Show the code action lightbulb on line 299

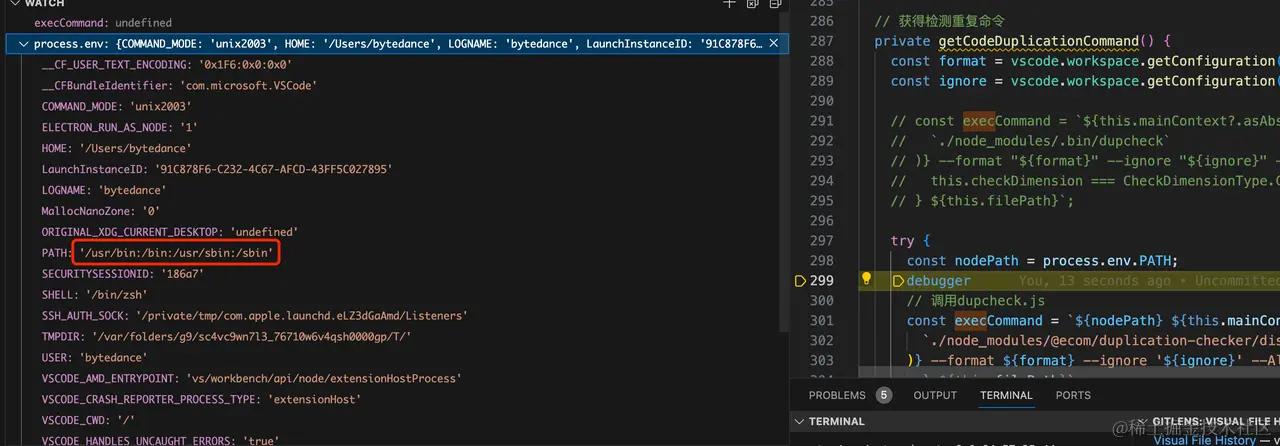tap(867, 280)
